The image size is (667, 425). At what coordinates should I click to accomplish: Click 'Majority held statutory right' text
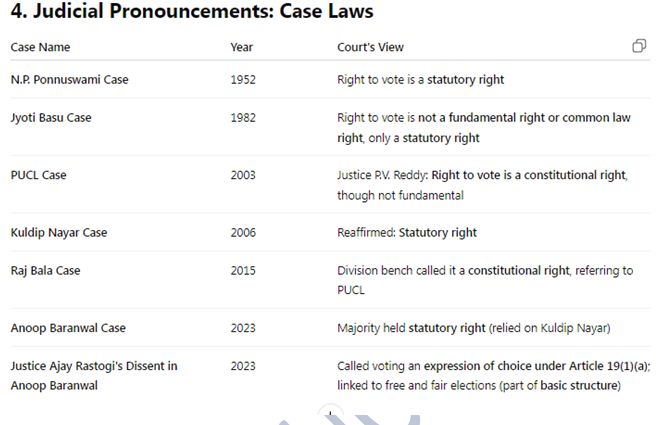[x=411, y=328]
